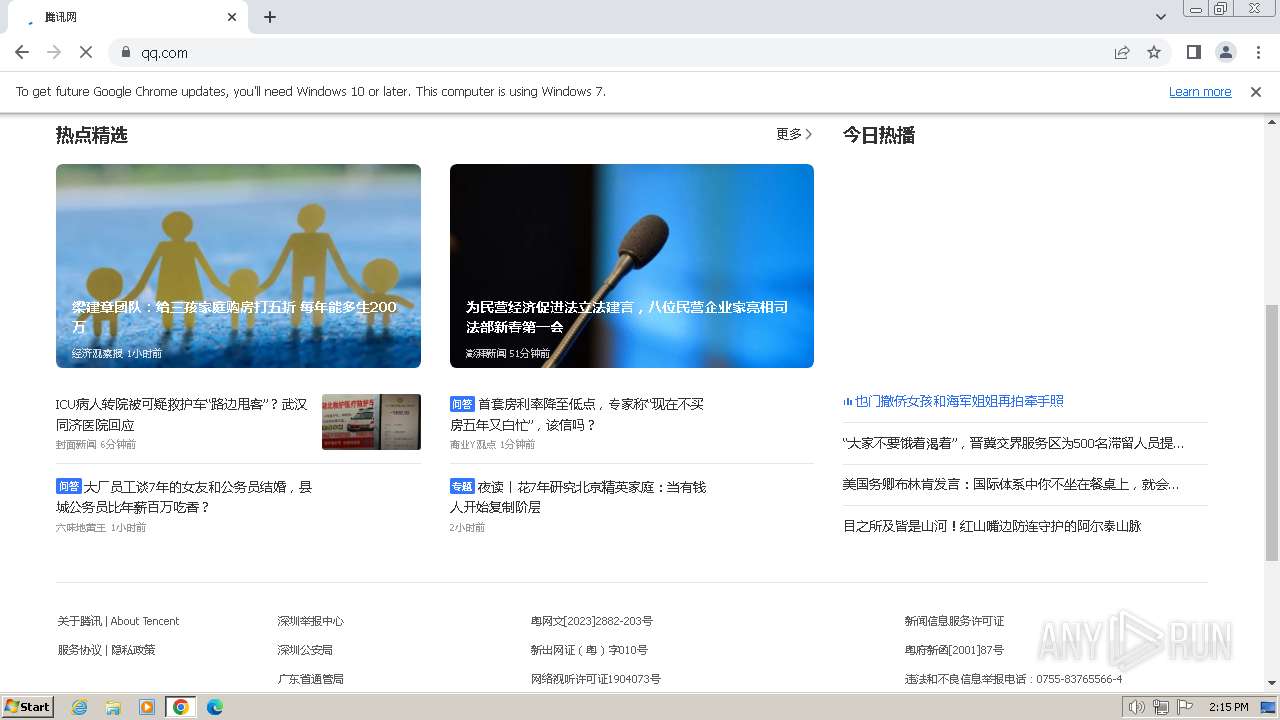The height and width of the screenshot is (720, 1280).
Task: Open File Explorer from the taskbar
Action: pos(113,707)
